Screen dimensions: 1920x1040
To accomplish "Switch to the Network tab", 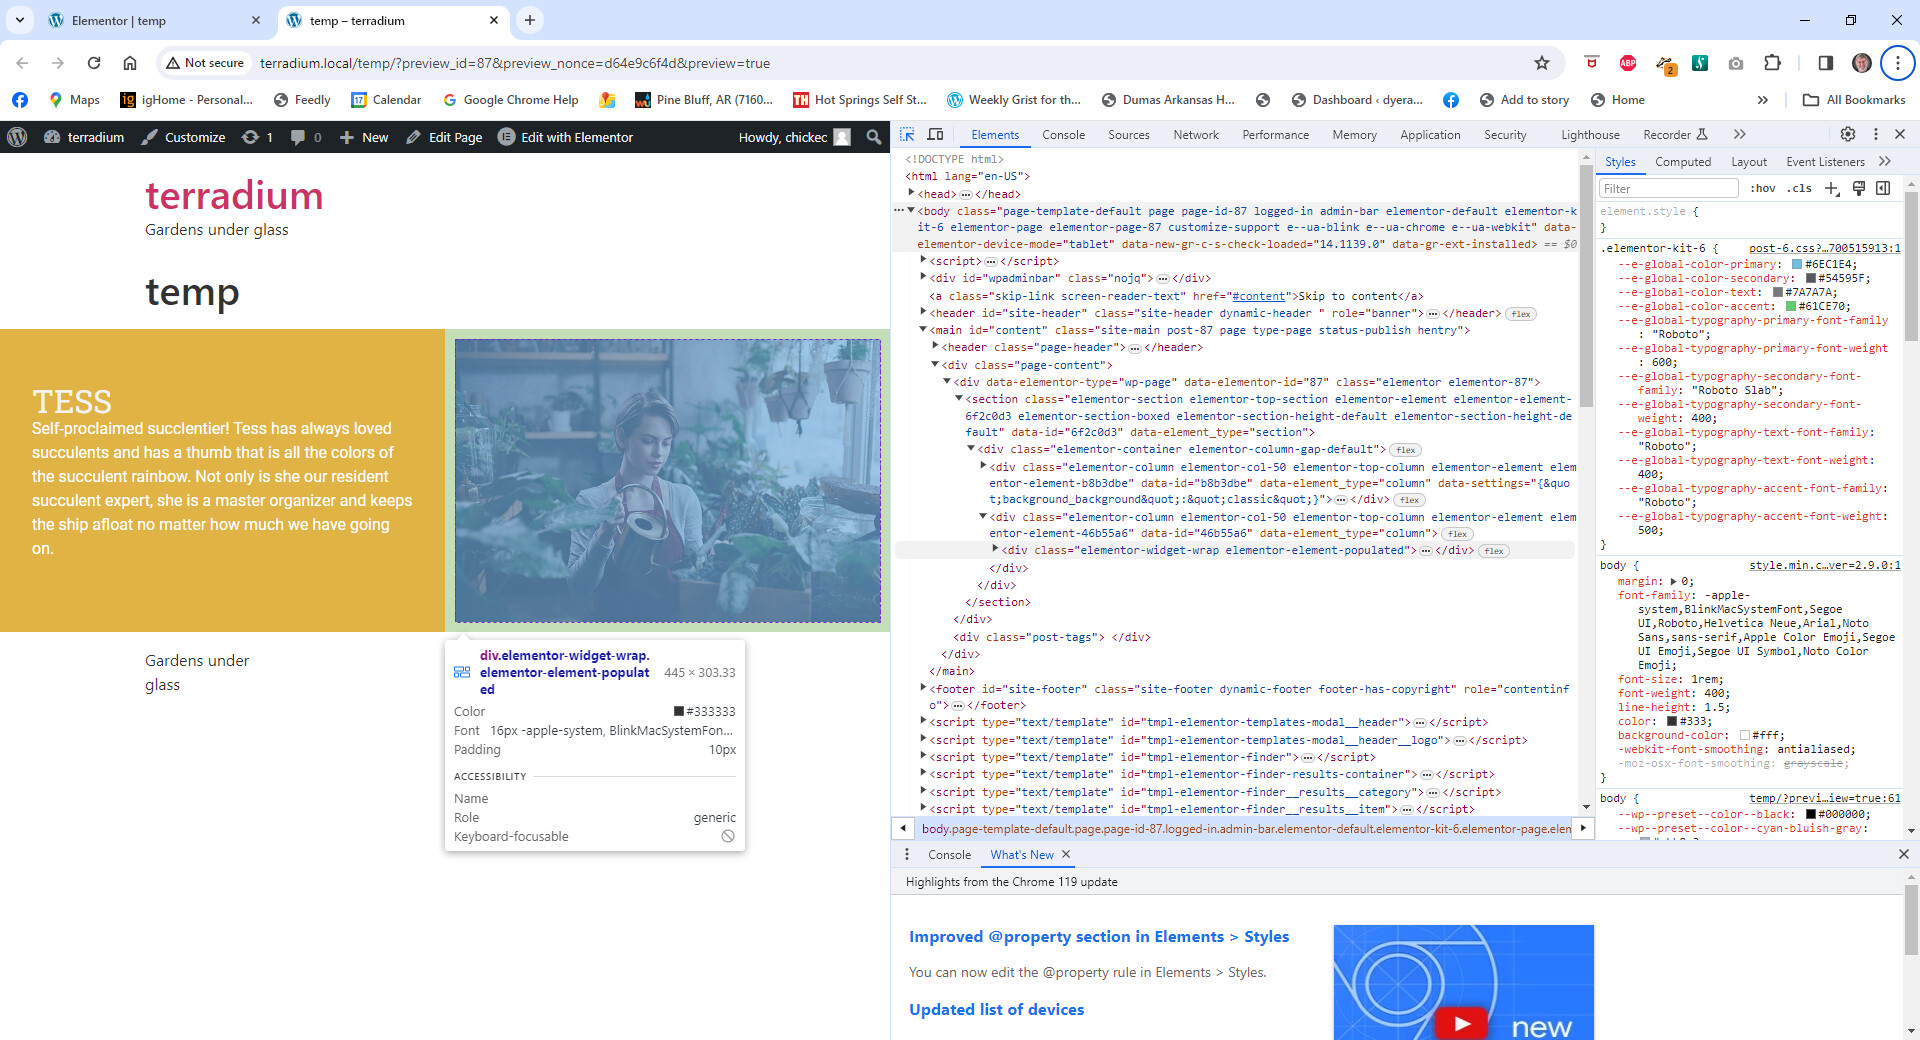I will click(1196, 135).
